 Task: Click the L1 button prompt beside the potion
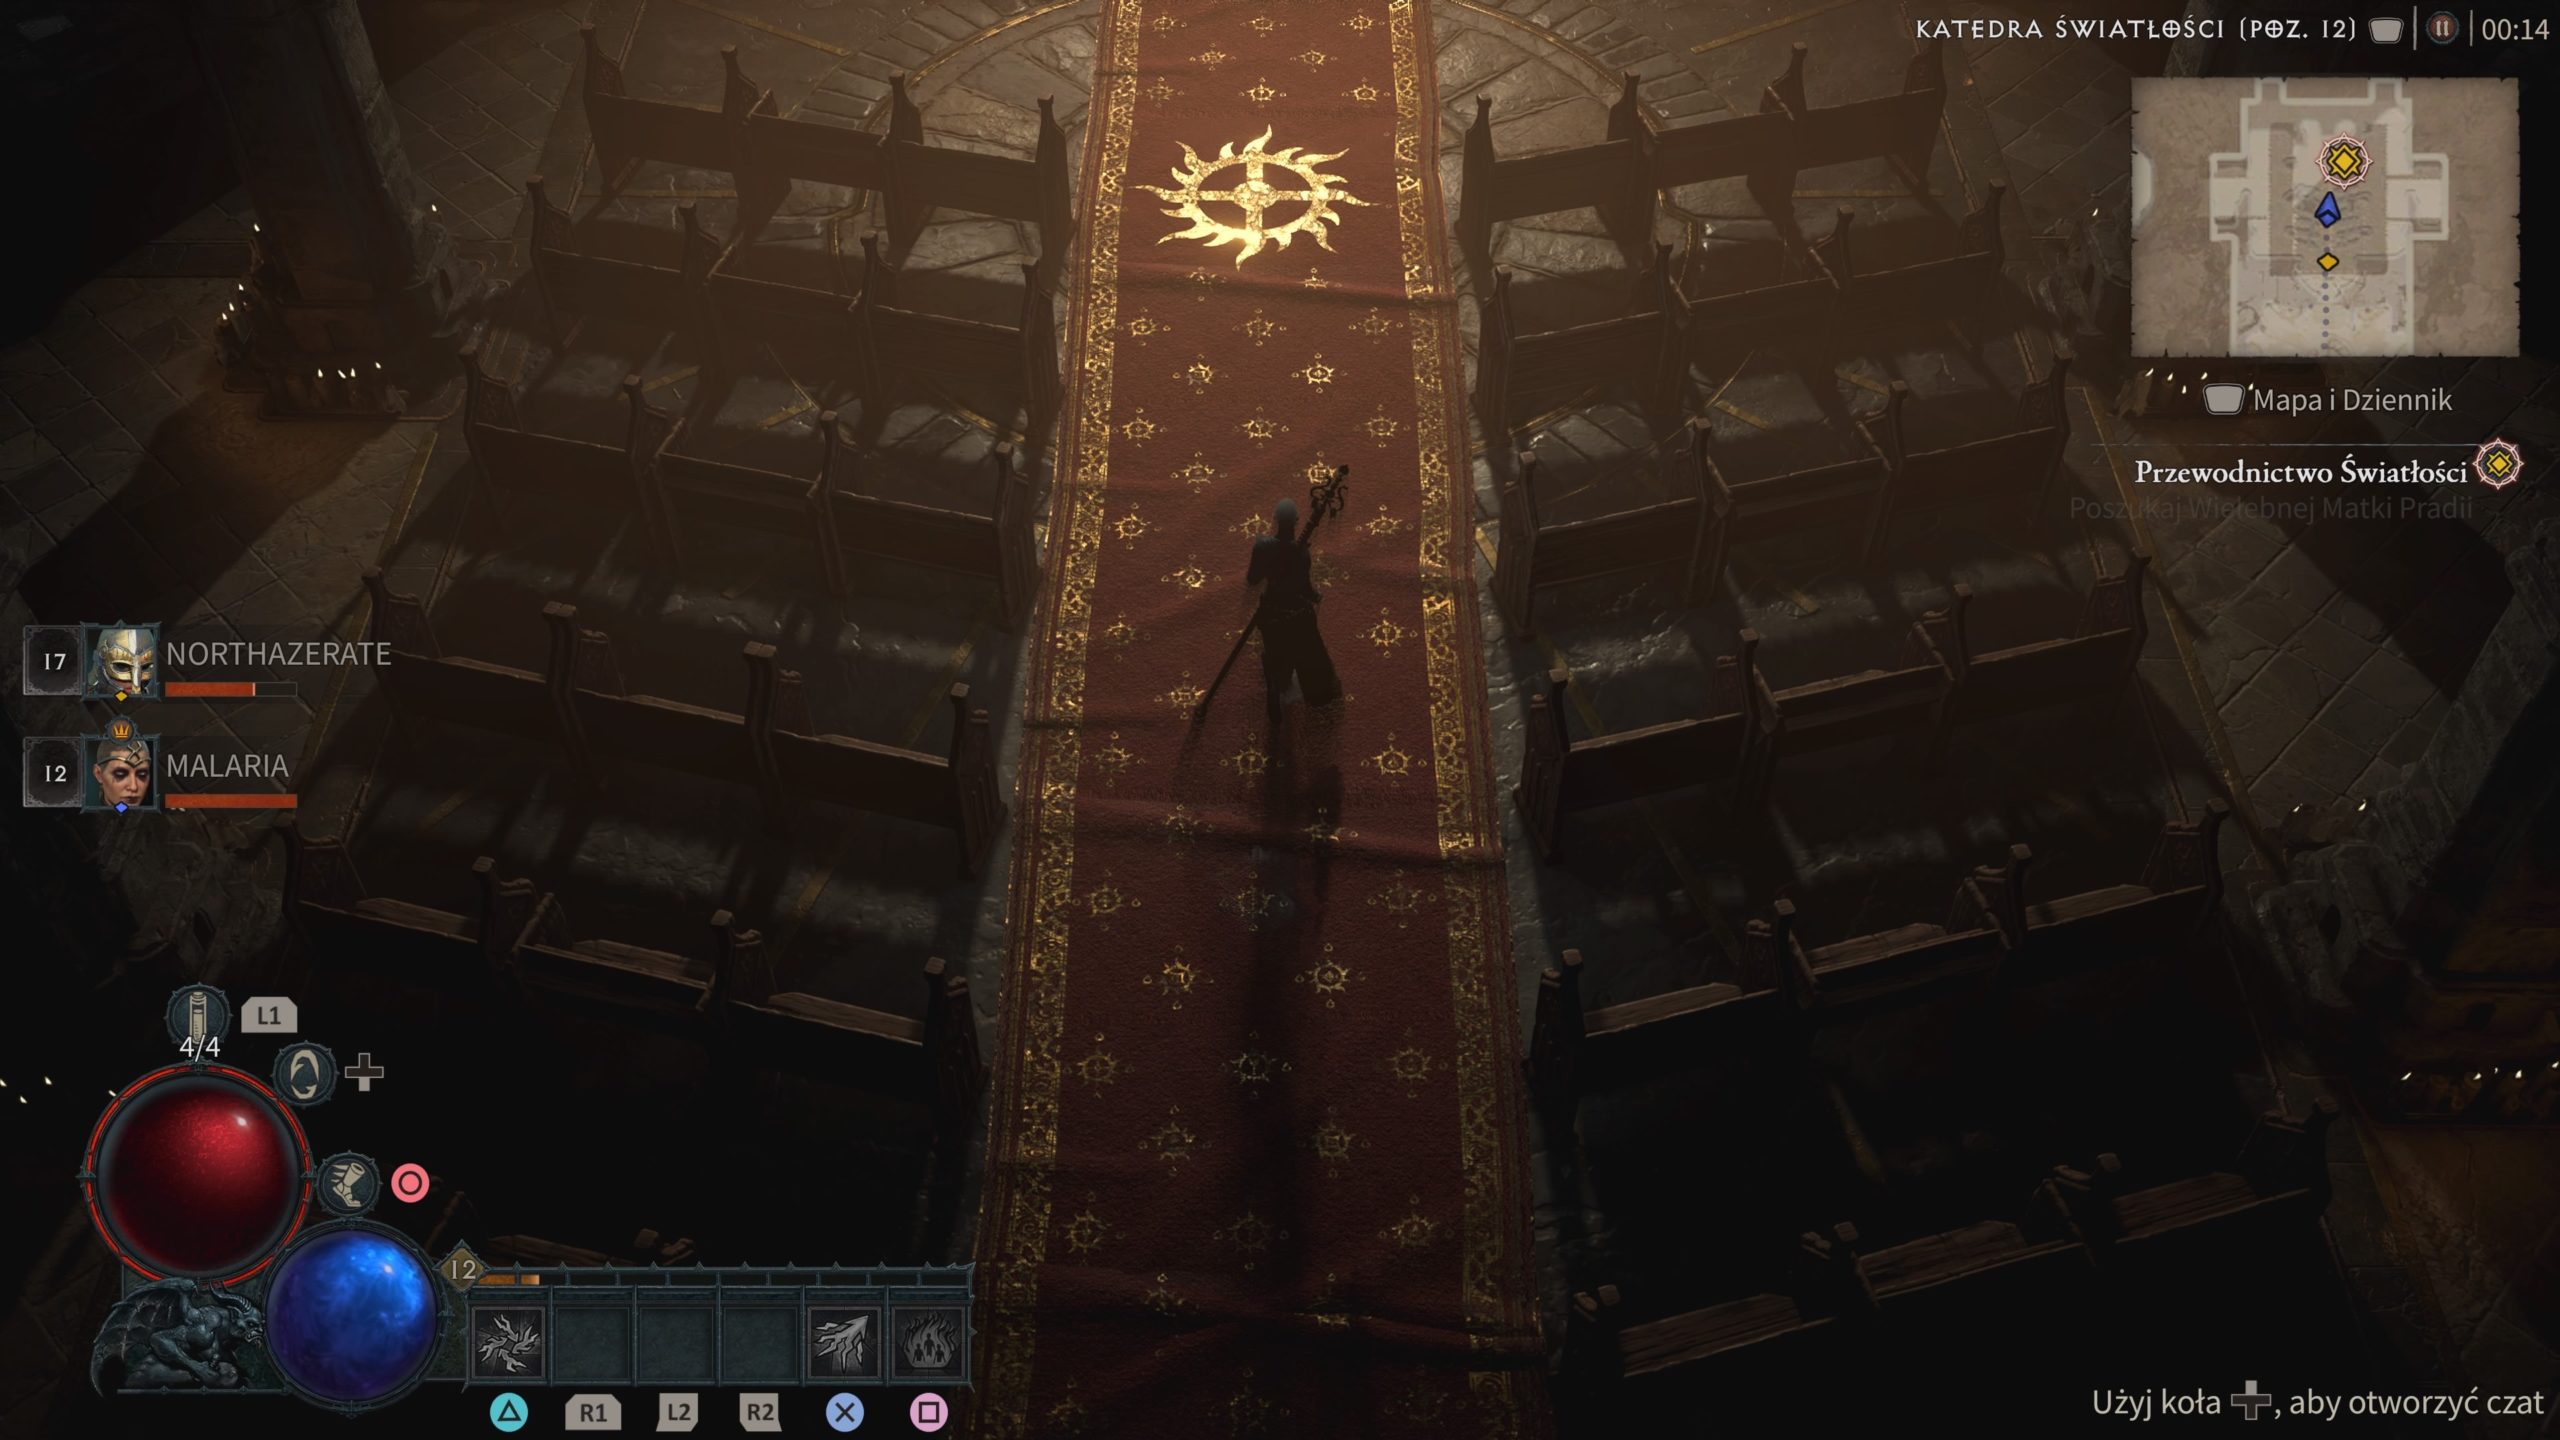pos(269,1016)
